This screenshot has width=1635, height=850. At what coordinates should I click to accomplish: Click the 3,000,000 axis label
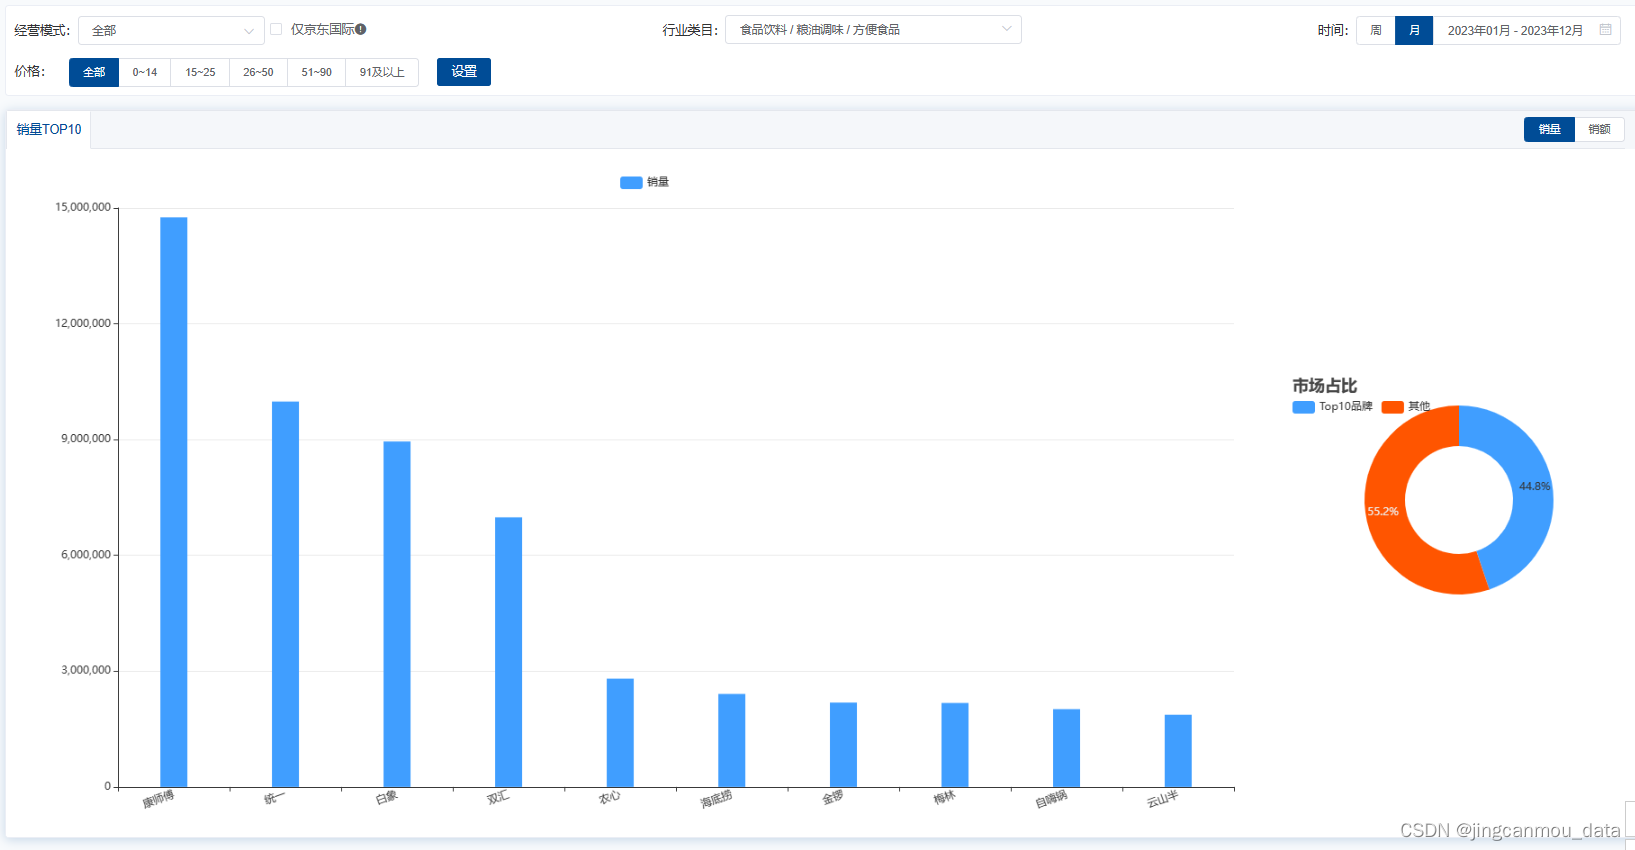click(86, 670)
